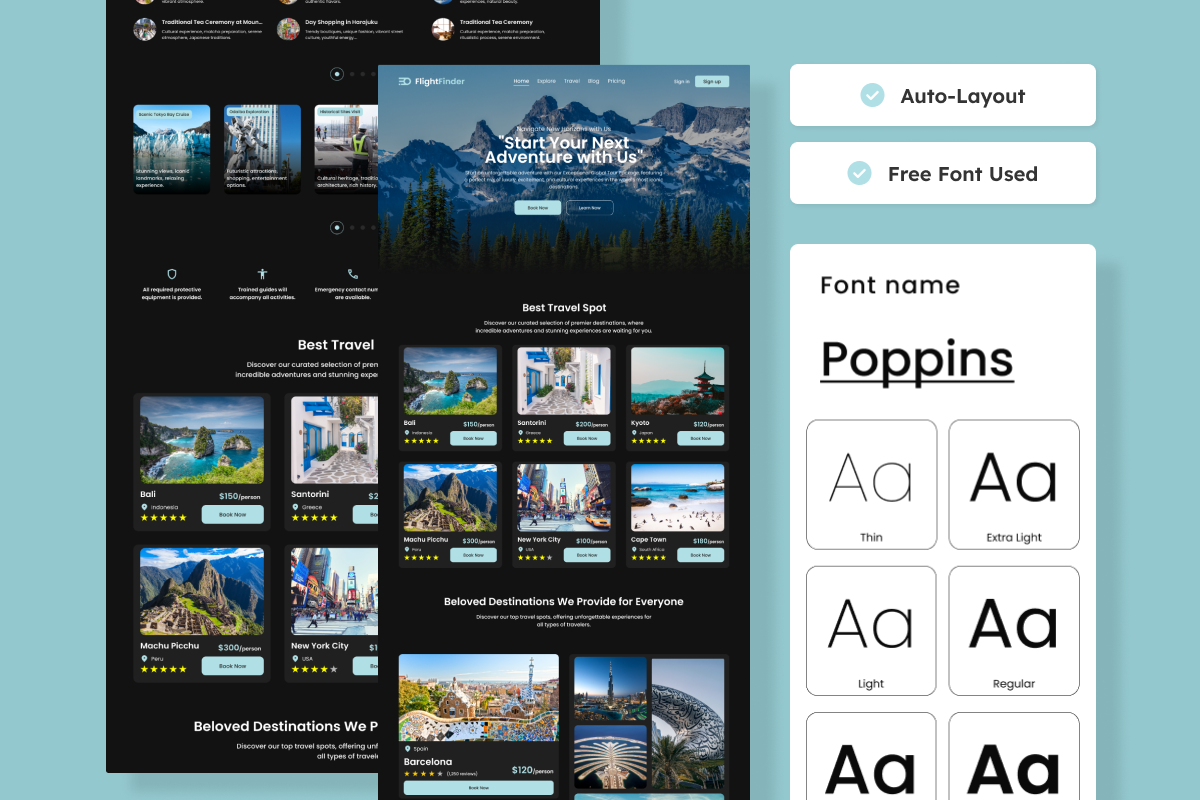Select the Thin font weight sample
The width and height of the screenshot is (1200, 800).
tap(871, 484)
